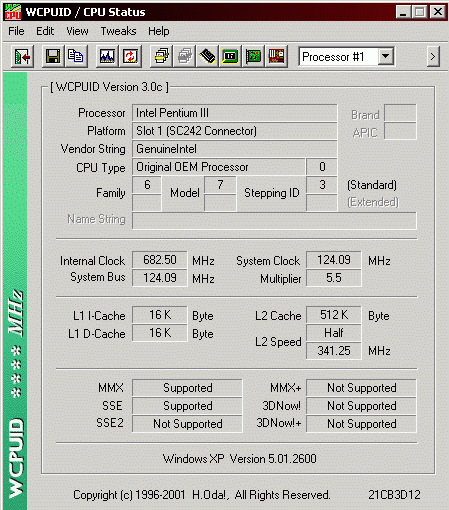
Task: Click the 'Windows XP Version 5.01.2600' text
Action: [239, 459]
